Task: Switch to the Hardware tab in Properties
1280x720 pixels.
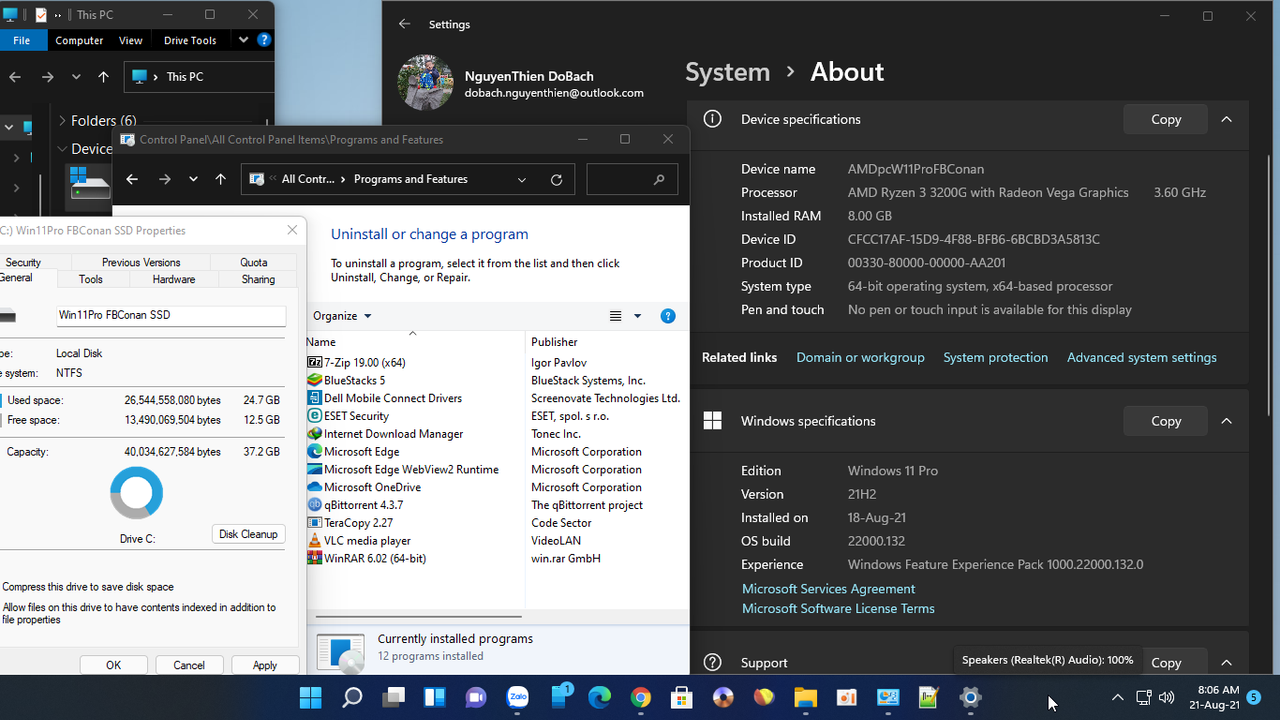Action: point(174,279)
